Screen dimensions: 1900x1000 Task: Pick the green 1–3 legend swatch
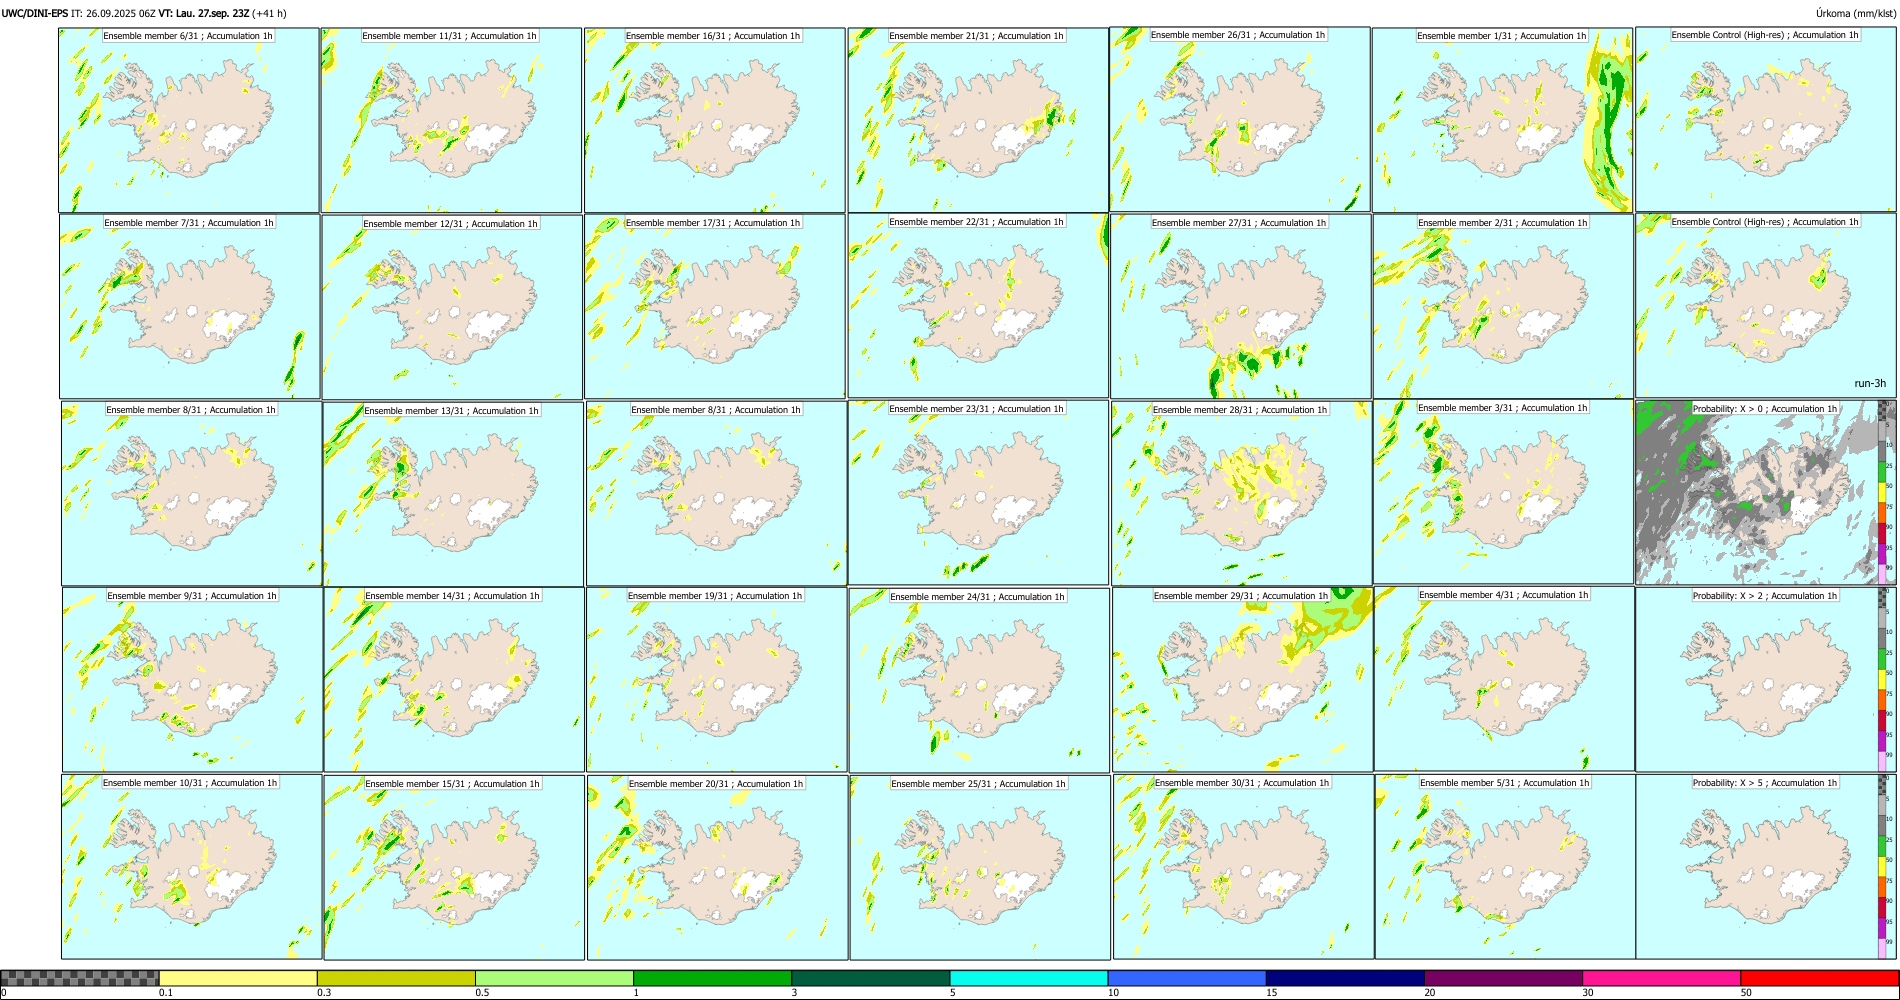(712, 978)
